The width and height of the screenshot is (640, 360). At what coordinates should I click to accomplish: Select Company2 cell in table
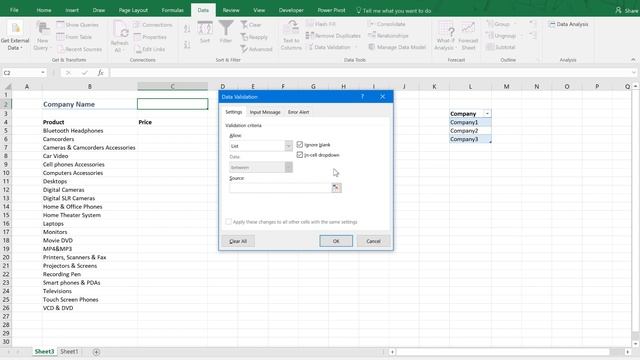pos(470,131)
